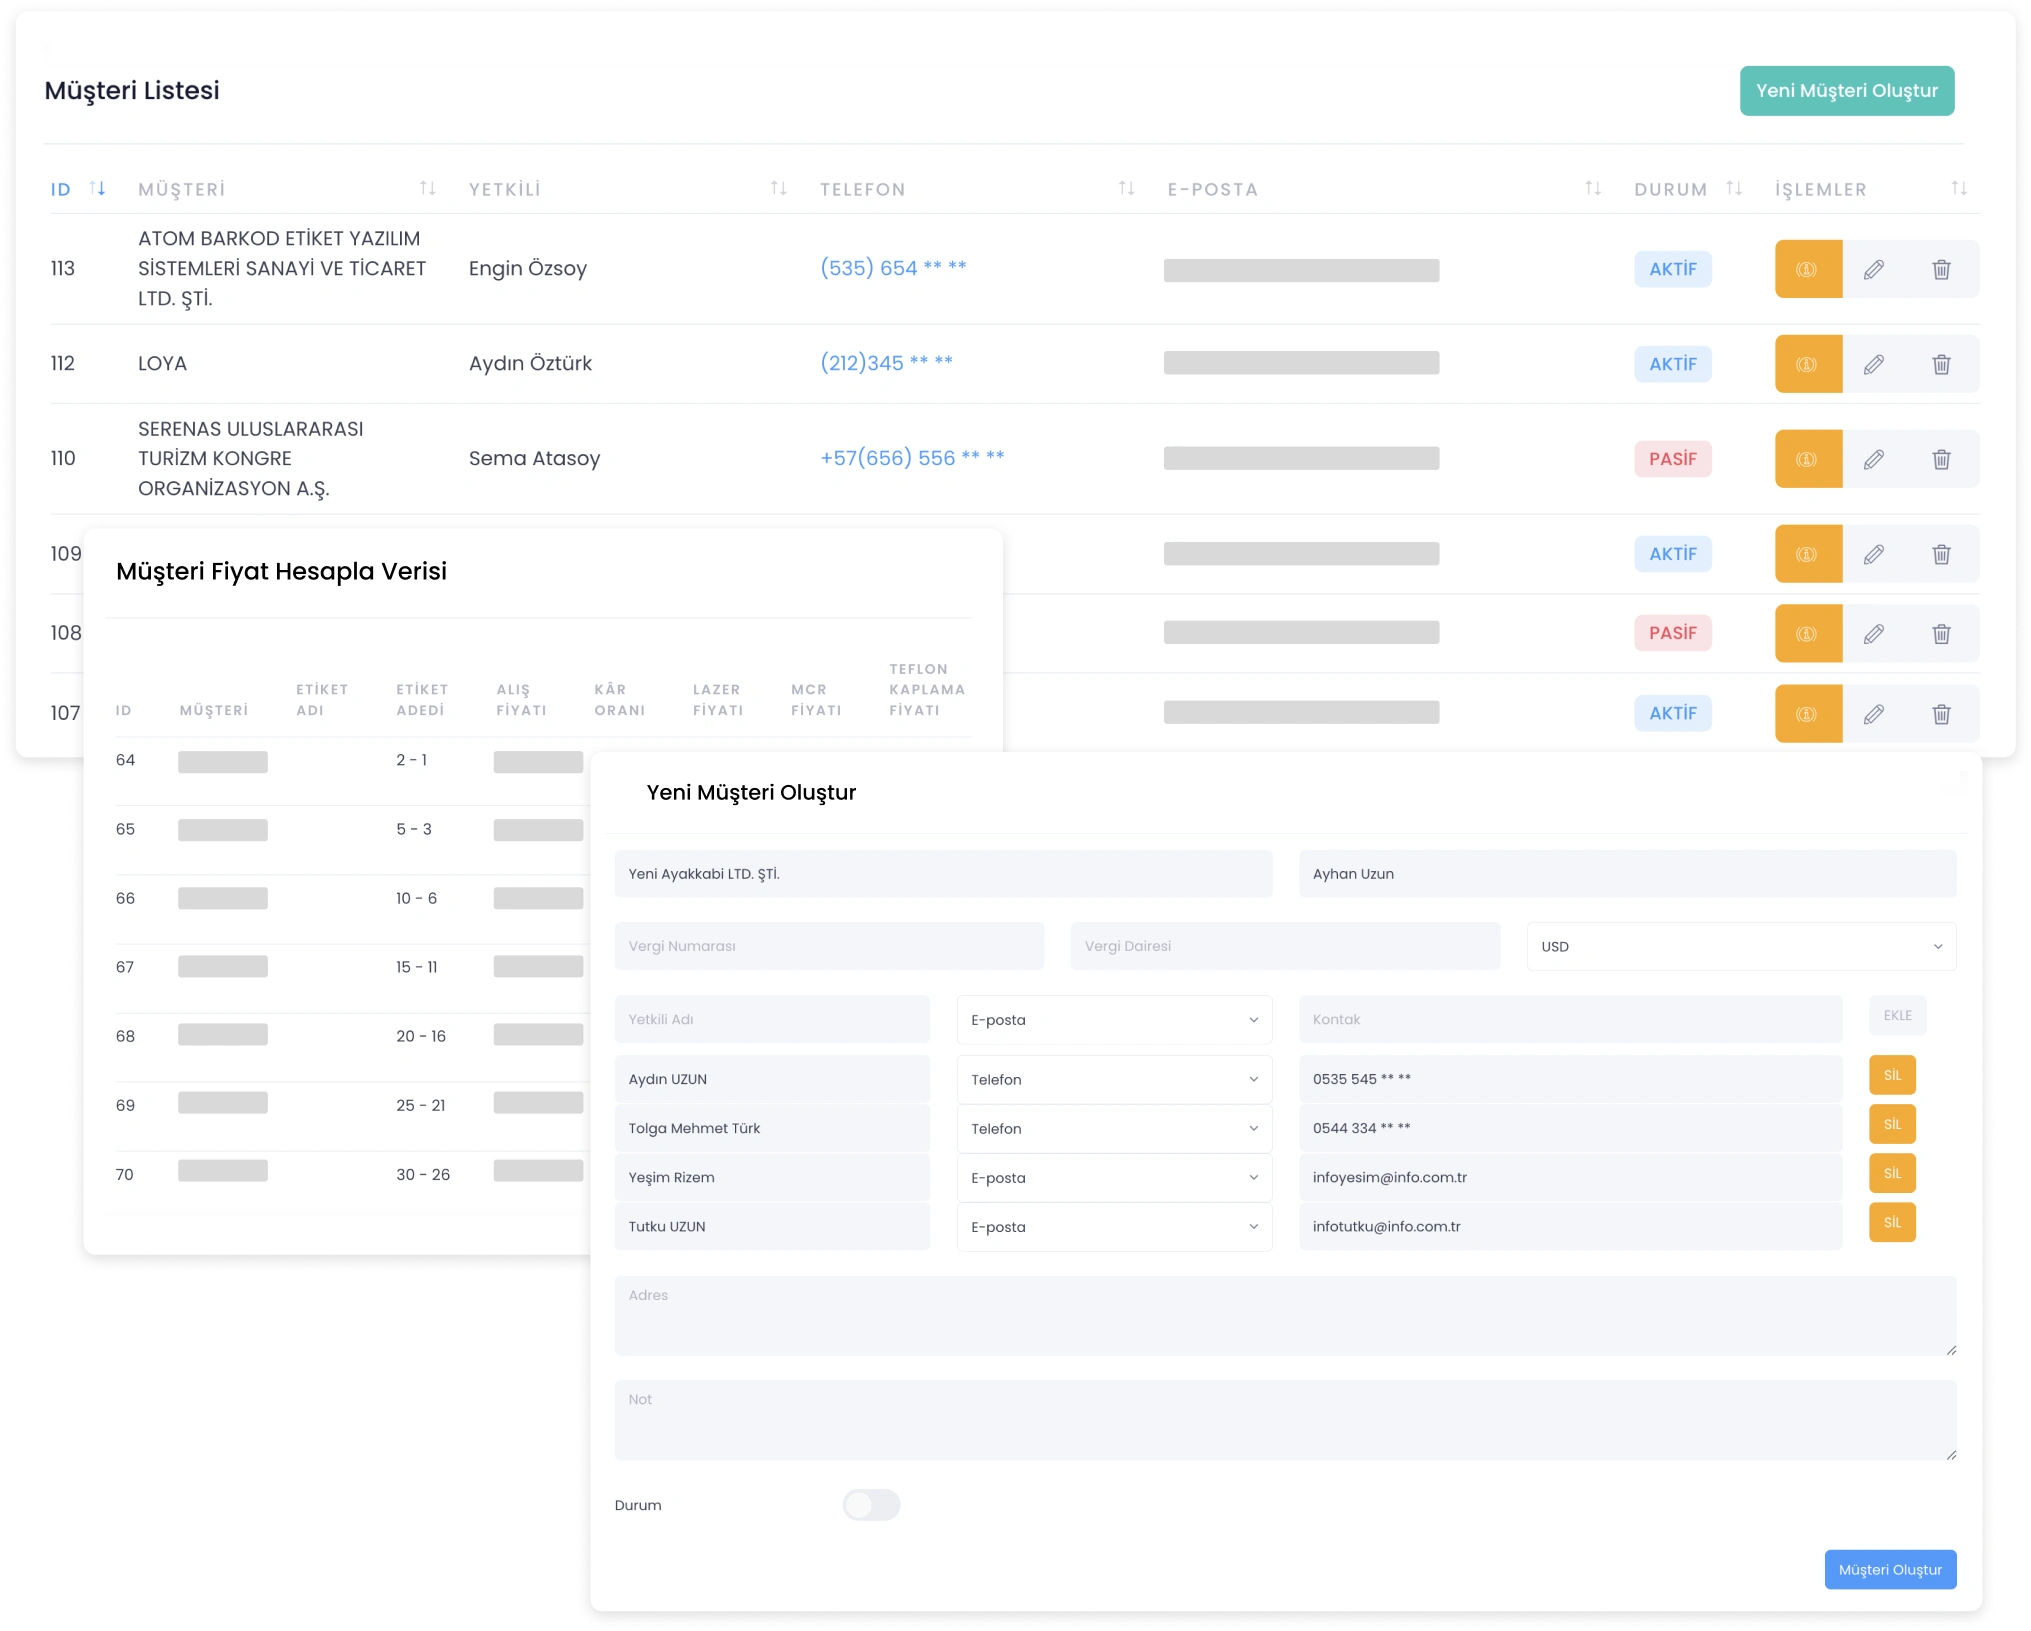Click SİL for Tutku UZUN contact
The height and width of the screenshot is (1631, 2031).
click(x=1892, y=1222)
